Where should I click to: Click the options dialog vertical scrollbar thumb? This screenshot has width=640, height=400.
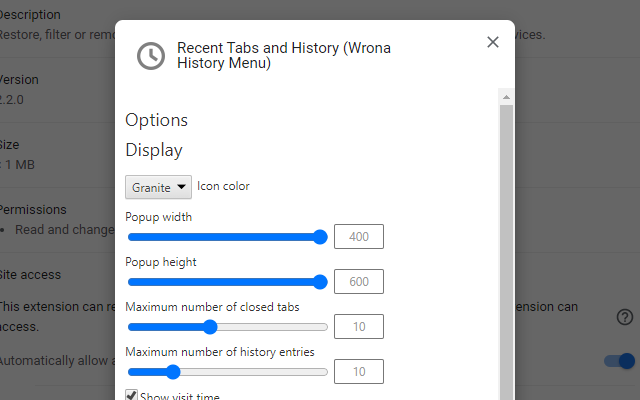click(506, 250)
